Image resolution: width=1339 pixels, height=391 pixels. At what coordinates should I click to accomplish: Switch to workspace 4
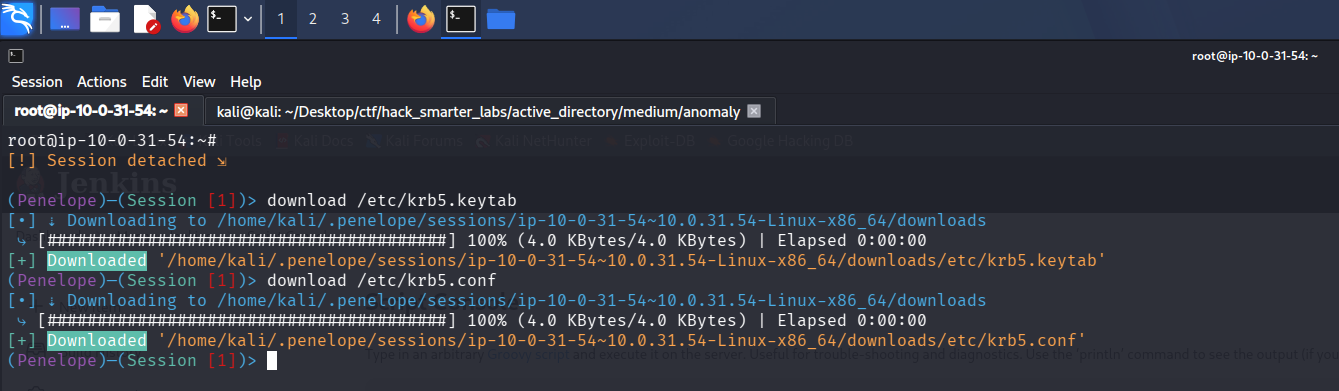click(x=376, y=19)
